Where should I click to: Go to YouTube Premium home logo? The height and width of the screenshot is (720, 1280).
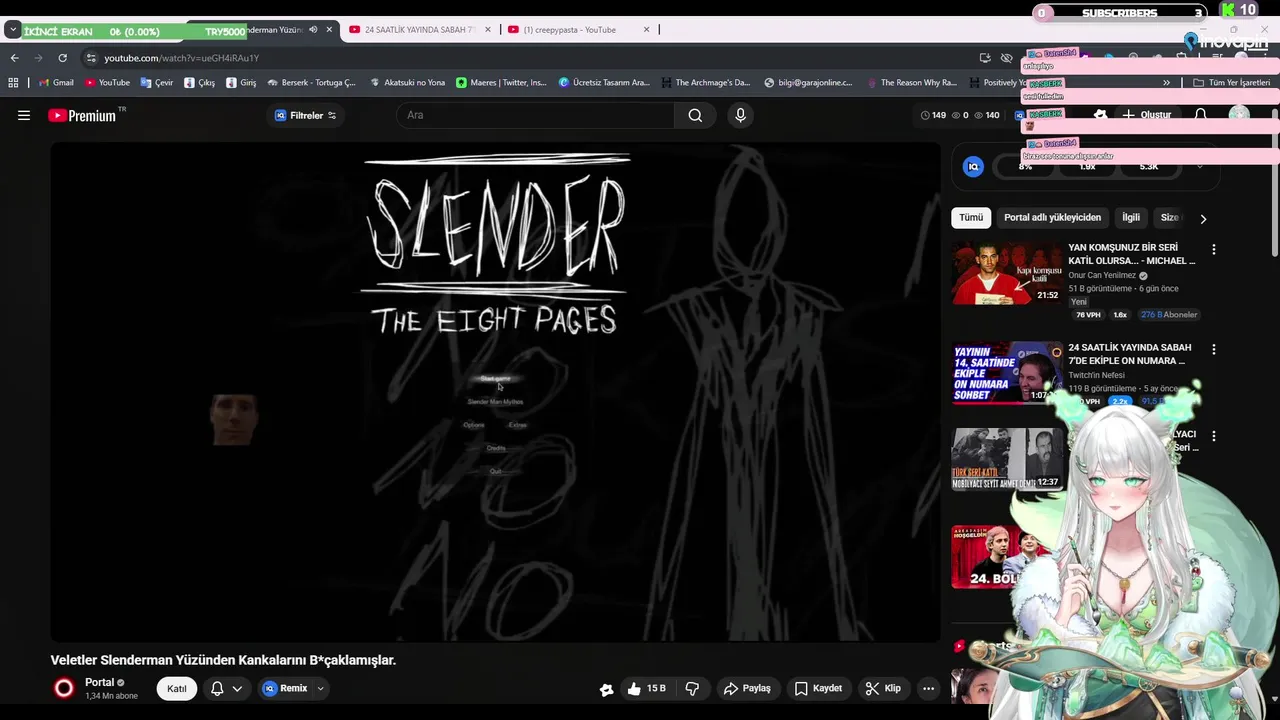point(82,115)
